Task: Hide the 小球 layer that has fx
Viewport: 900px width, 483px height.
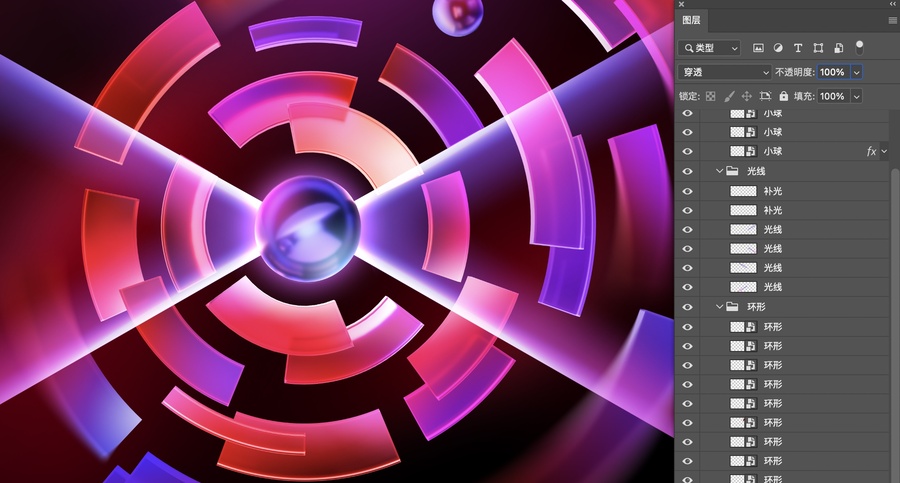Action: point(687,152)
